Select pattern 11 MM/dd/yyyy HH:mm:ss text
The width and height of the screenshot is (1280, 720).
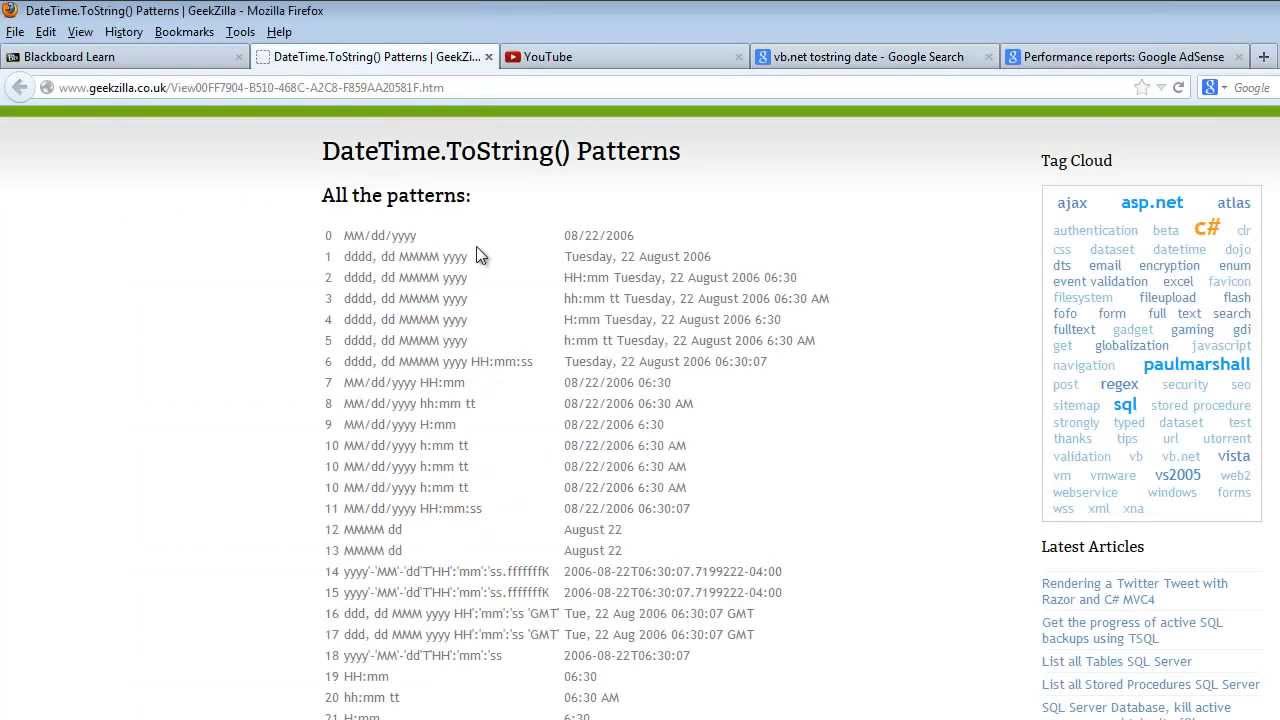413,509
